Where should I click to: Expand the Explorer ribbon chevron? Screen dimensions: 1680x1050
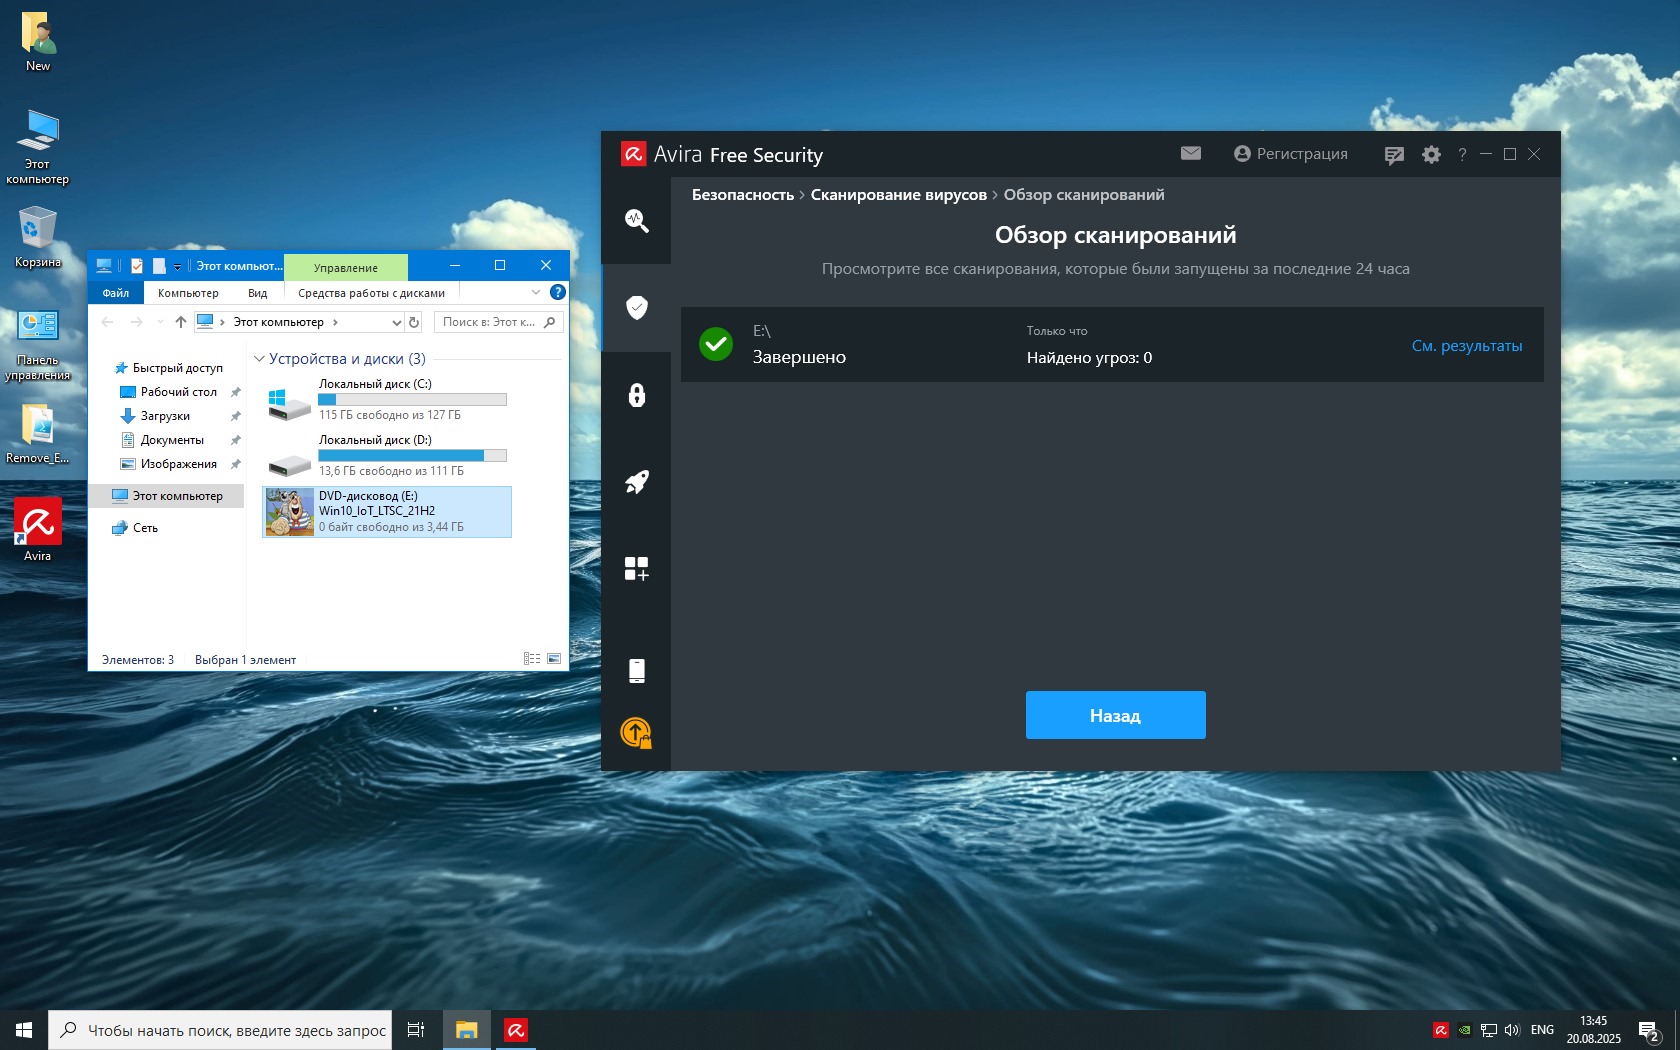click(x=536, y=292)
